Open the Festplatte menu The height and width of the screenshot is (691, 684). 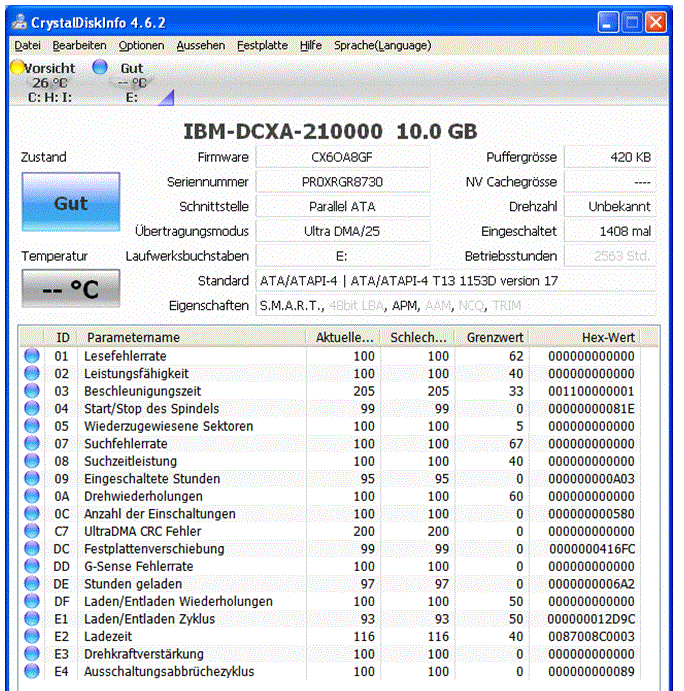(x=262, y=45)
